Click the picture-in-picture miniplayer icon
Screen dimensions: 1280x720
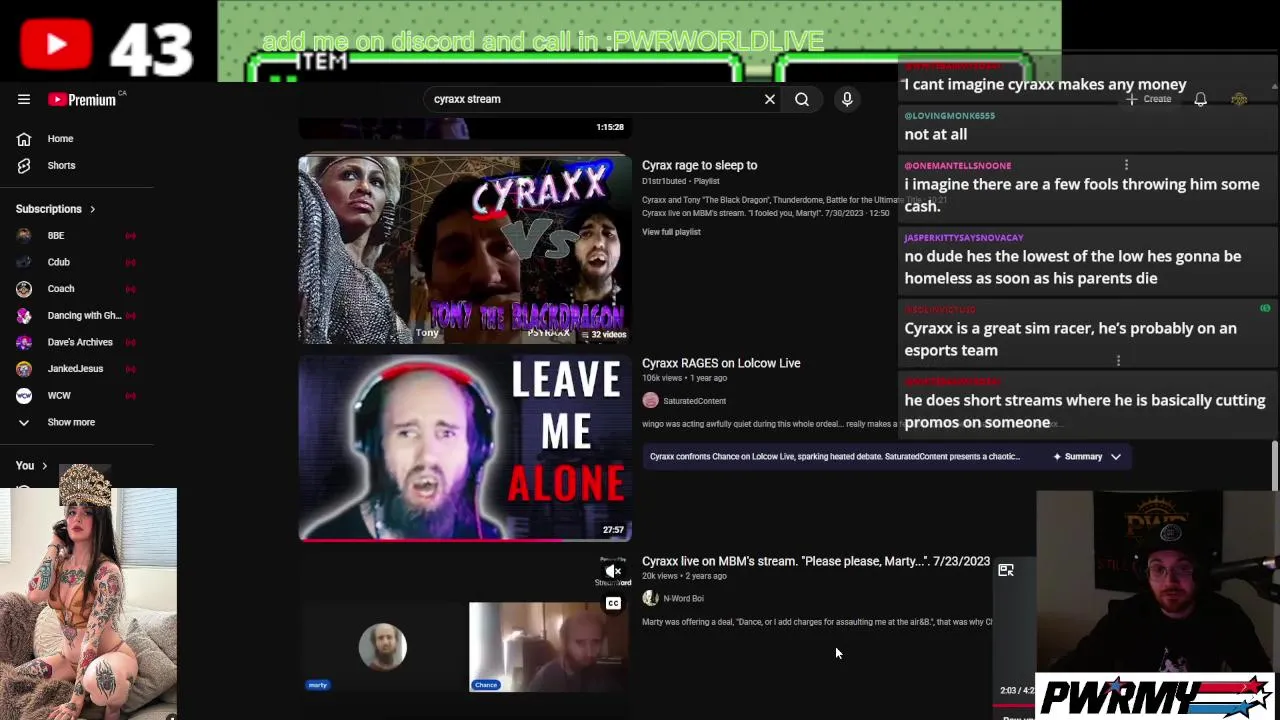pyautogui.click(x=1006, y=570)
